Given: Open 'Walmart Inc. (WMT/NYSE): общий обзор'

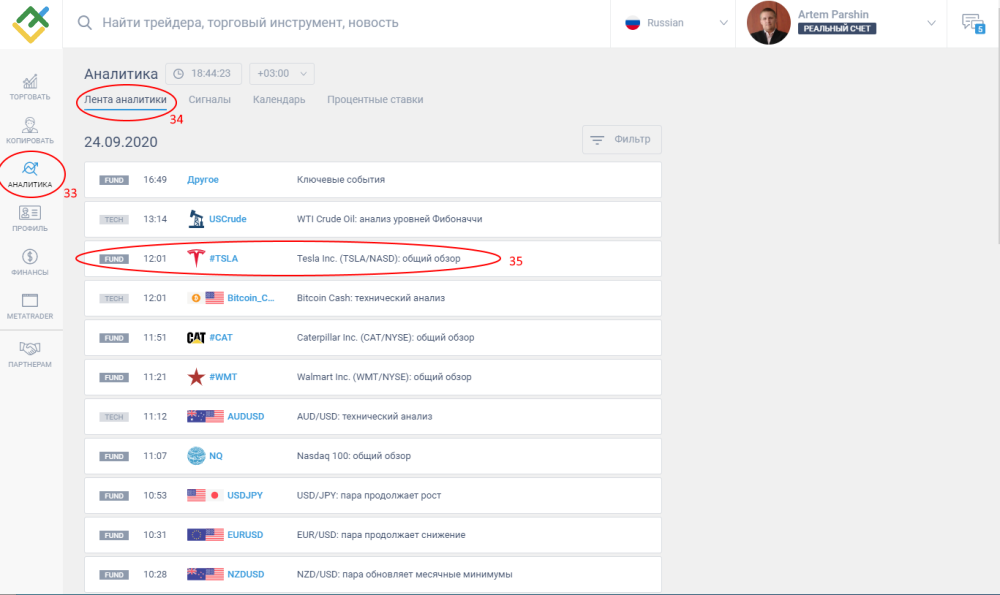Looking at the screenshot, I should coord(384,377).
